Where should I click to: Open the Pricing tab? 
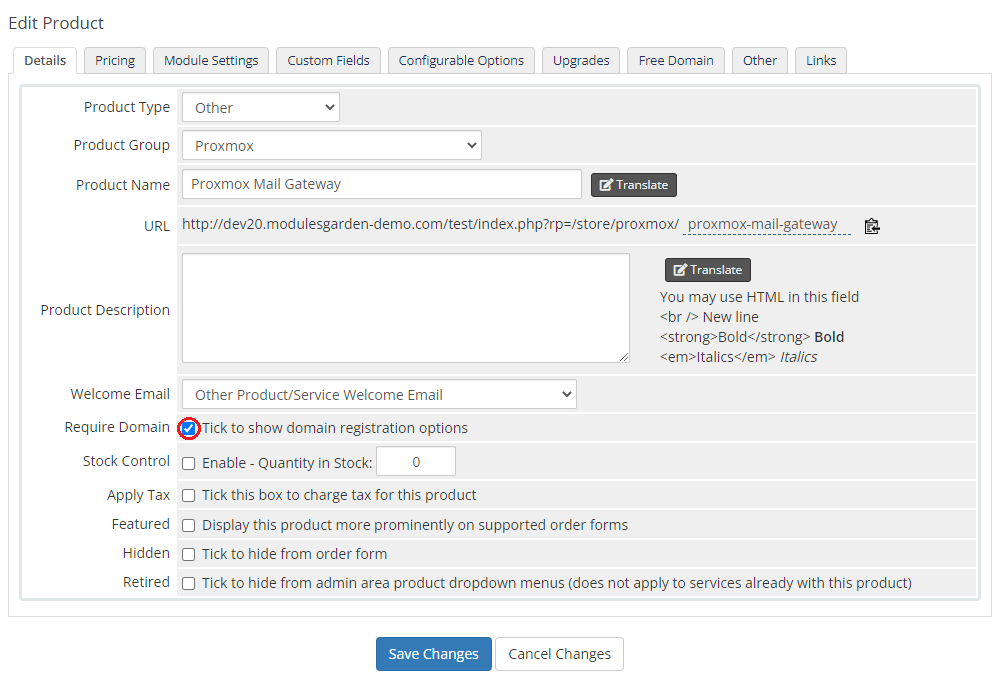[x=115, y=60]
